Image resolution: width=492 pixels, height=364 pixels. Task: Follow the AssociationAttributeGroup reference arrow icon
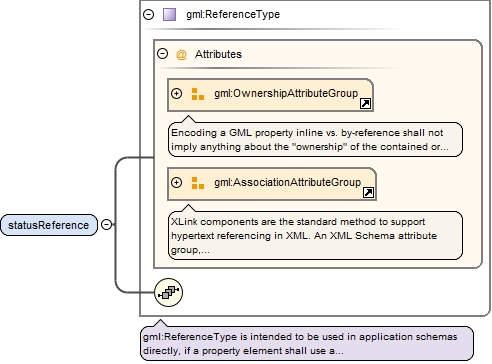(x=368, y=193)
